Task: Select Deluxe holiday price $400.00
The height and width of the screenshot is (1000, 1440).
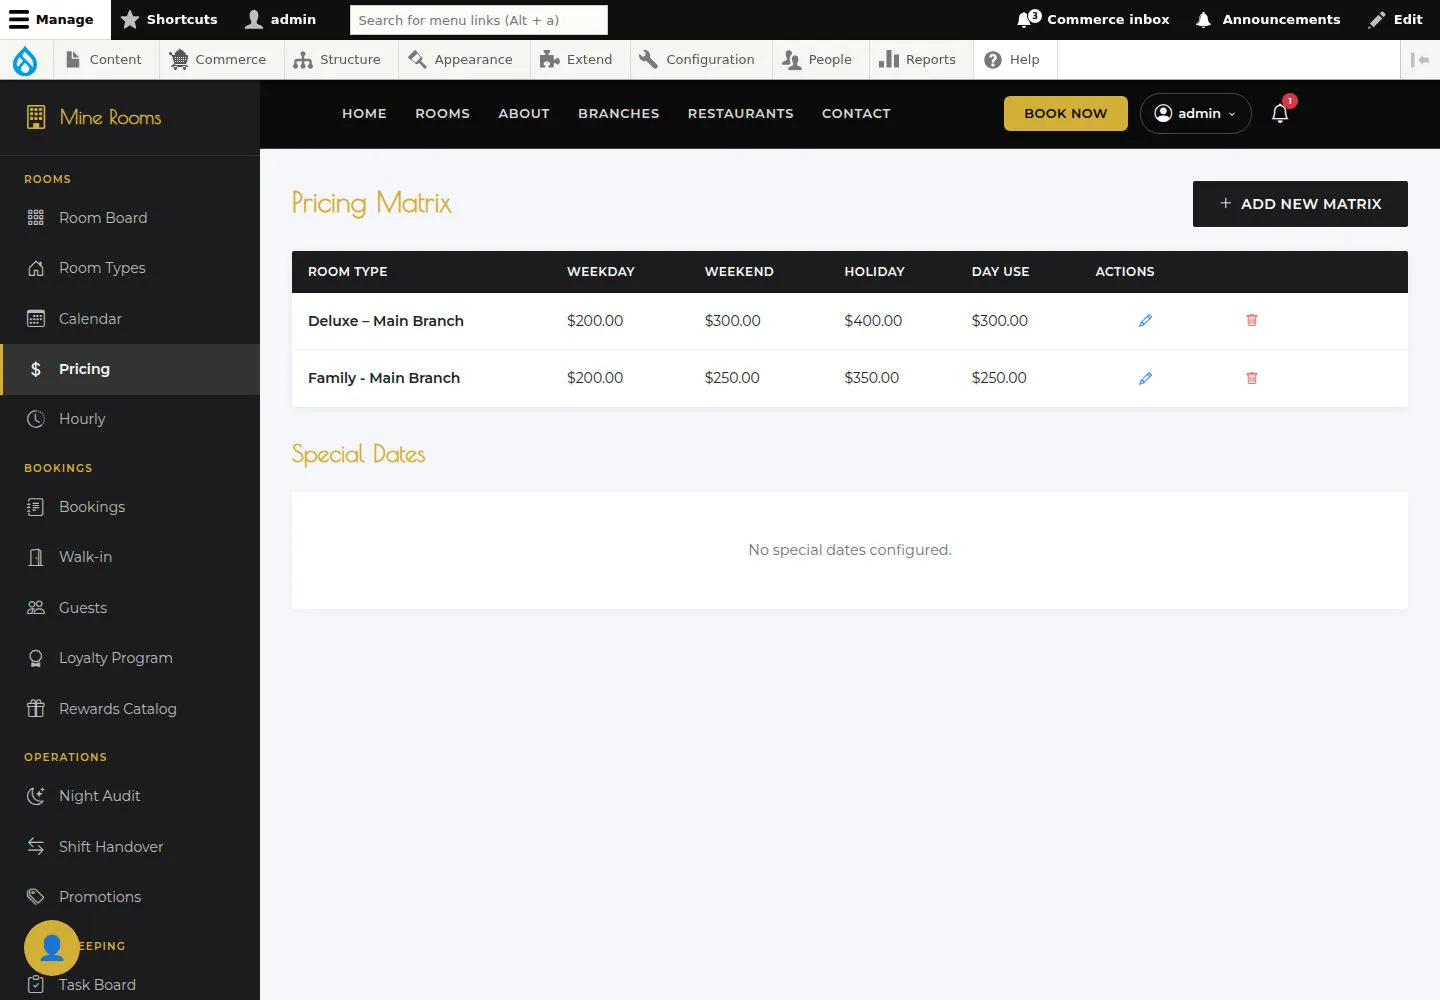Action: pos(873,321)
